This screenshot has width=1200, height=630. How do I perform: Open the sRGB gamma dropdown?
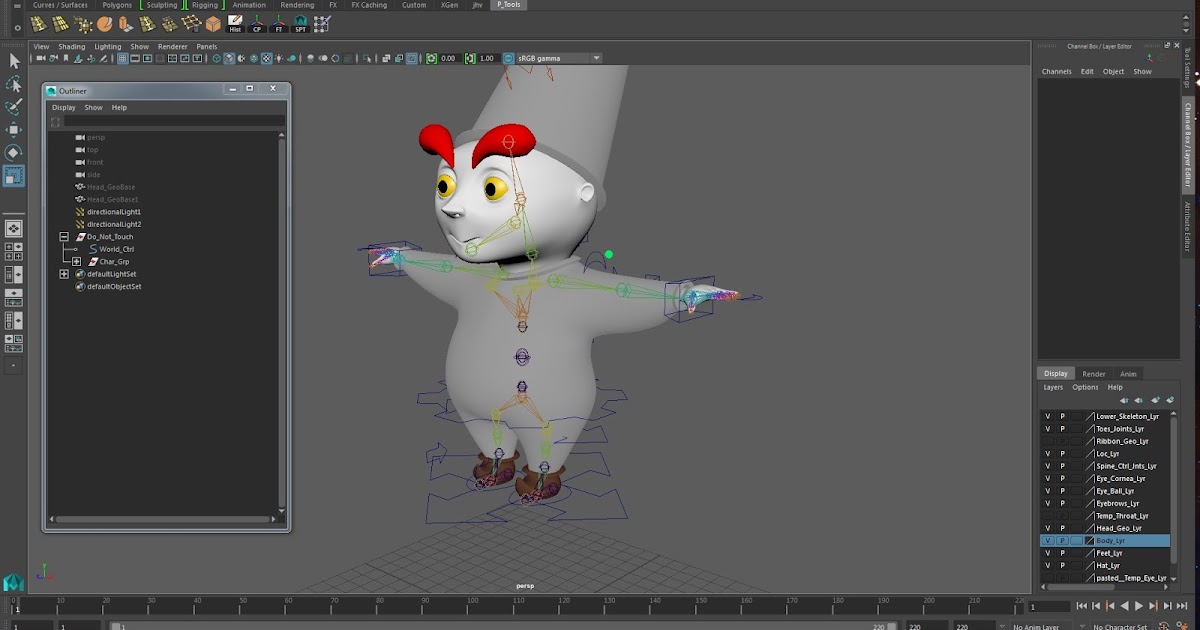[x=595, y=58]
